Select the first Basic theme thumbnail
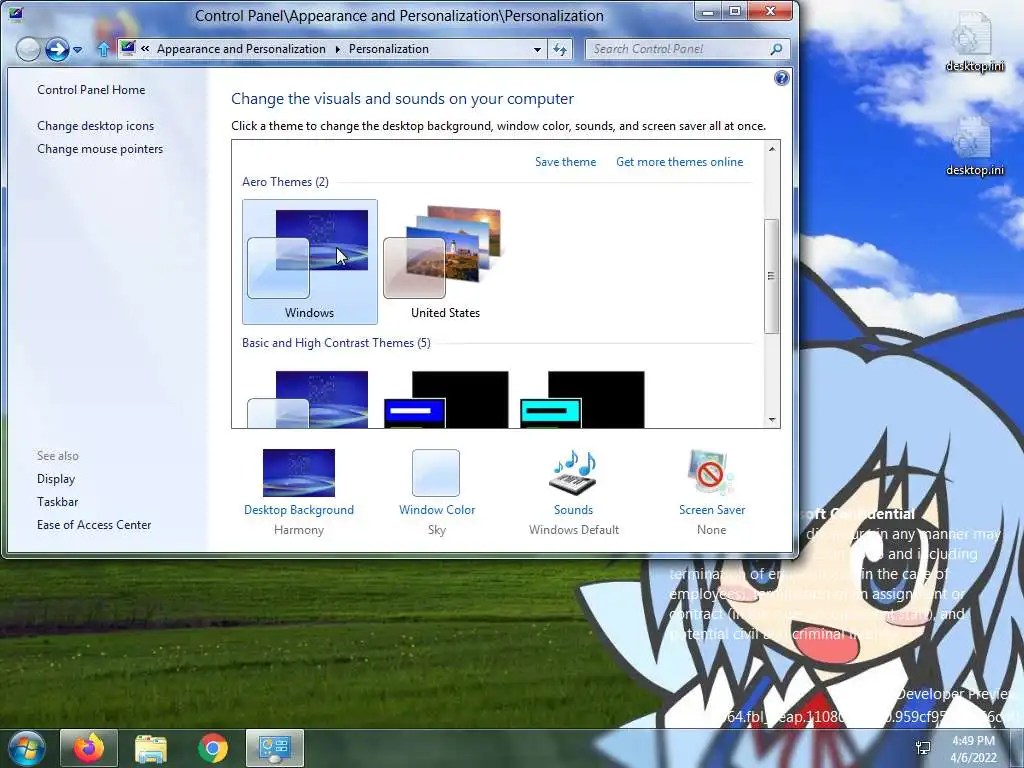The width and height of the screenshot is (1024, 768). click(x=308, y=400)
